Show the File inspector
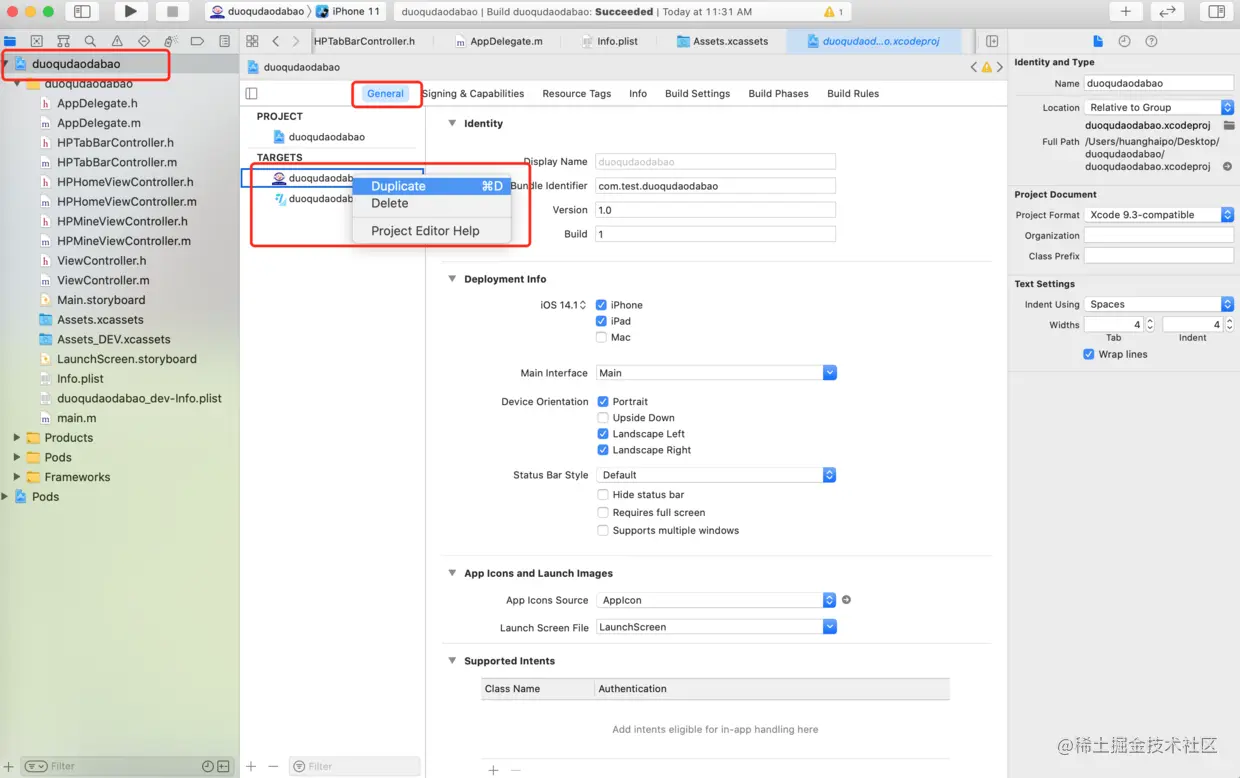The width and height of the screenshot is (1240, 778). pyautogui.click(x=1098, y=41)
